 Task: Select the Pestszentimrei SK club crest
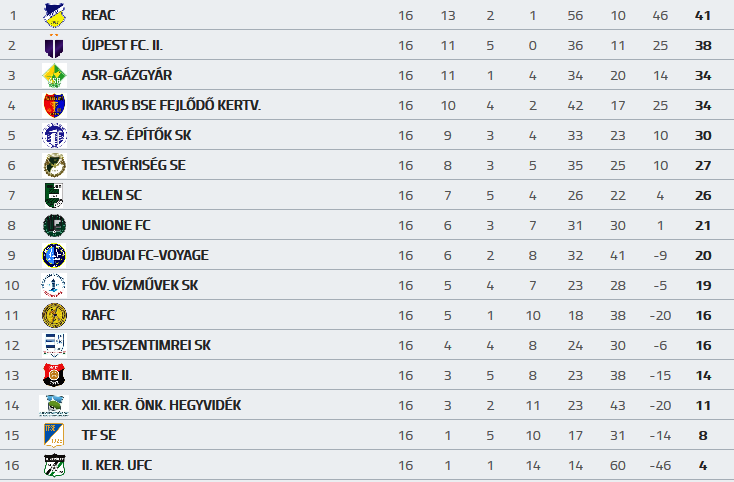(53, 345)
